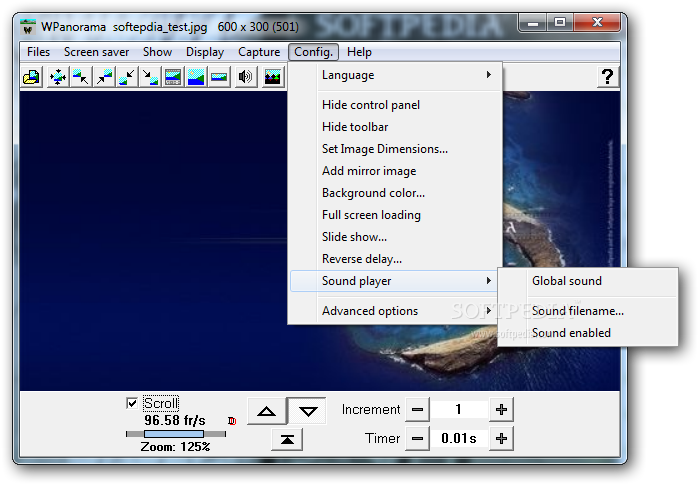Open the Show menu
The width and height of the screenshot is (699, 485).
[157, 52]
